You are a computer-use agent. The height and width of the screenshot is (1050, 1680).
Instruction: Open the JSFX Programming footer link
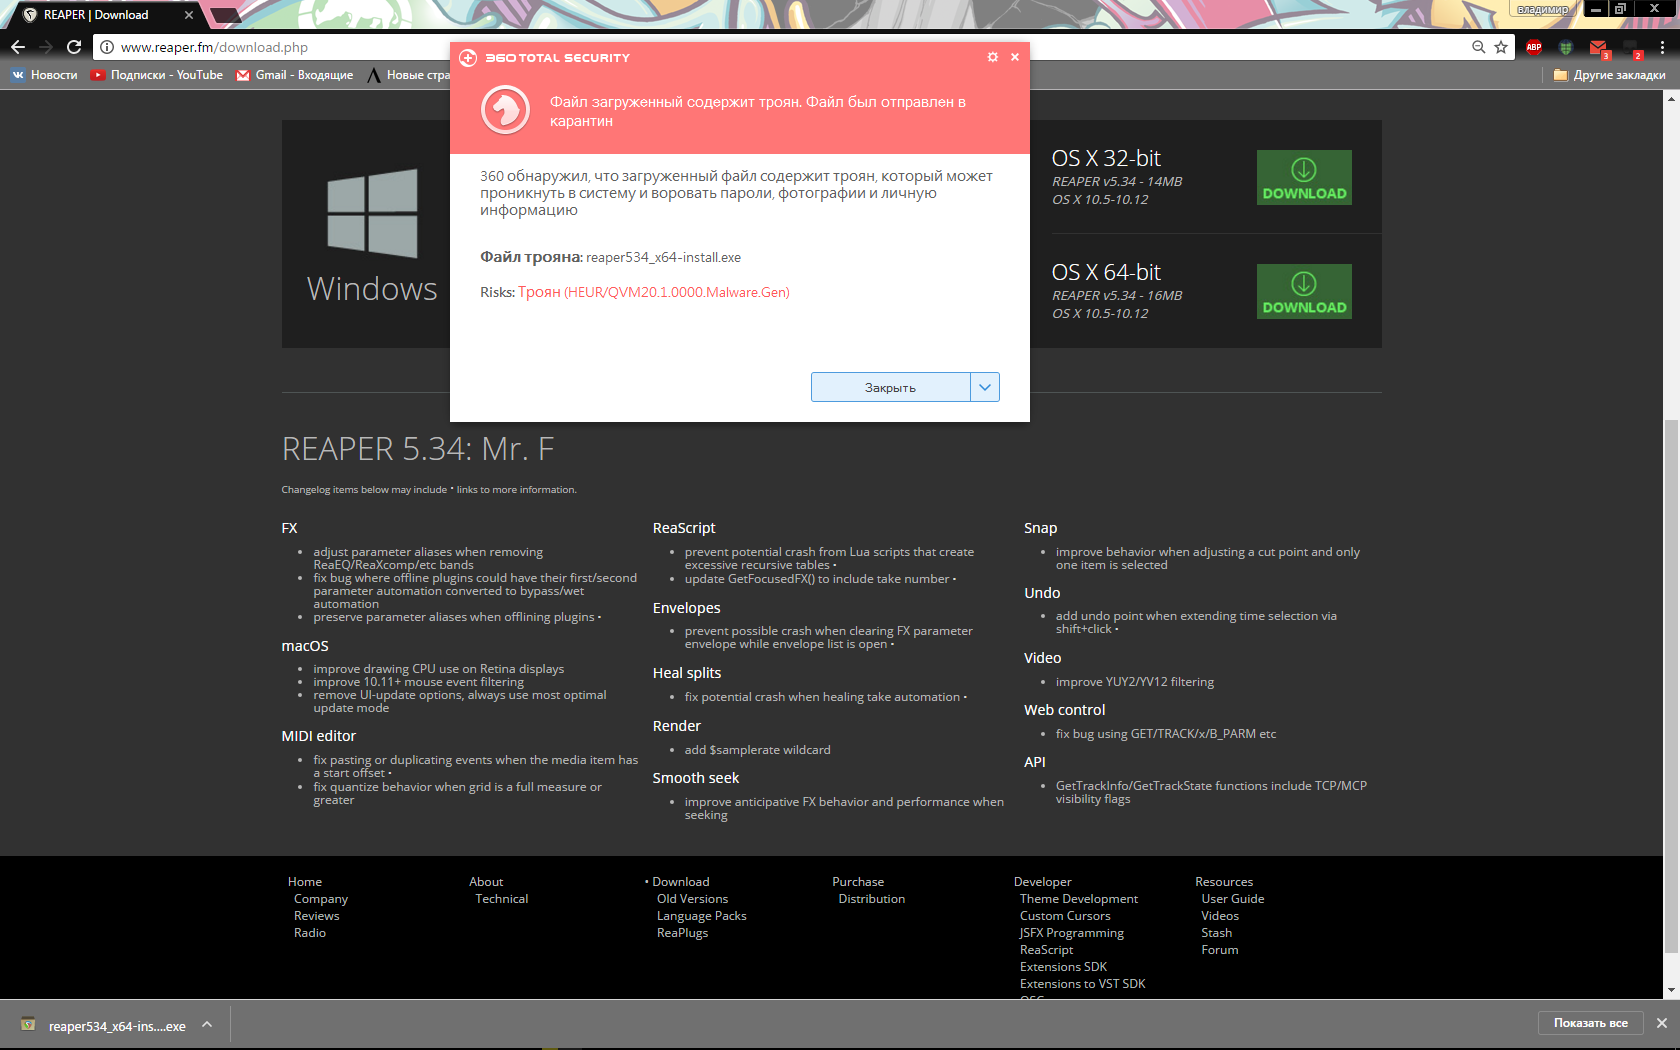pyautogui.click(x=1072, y=933)
